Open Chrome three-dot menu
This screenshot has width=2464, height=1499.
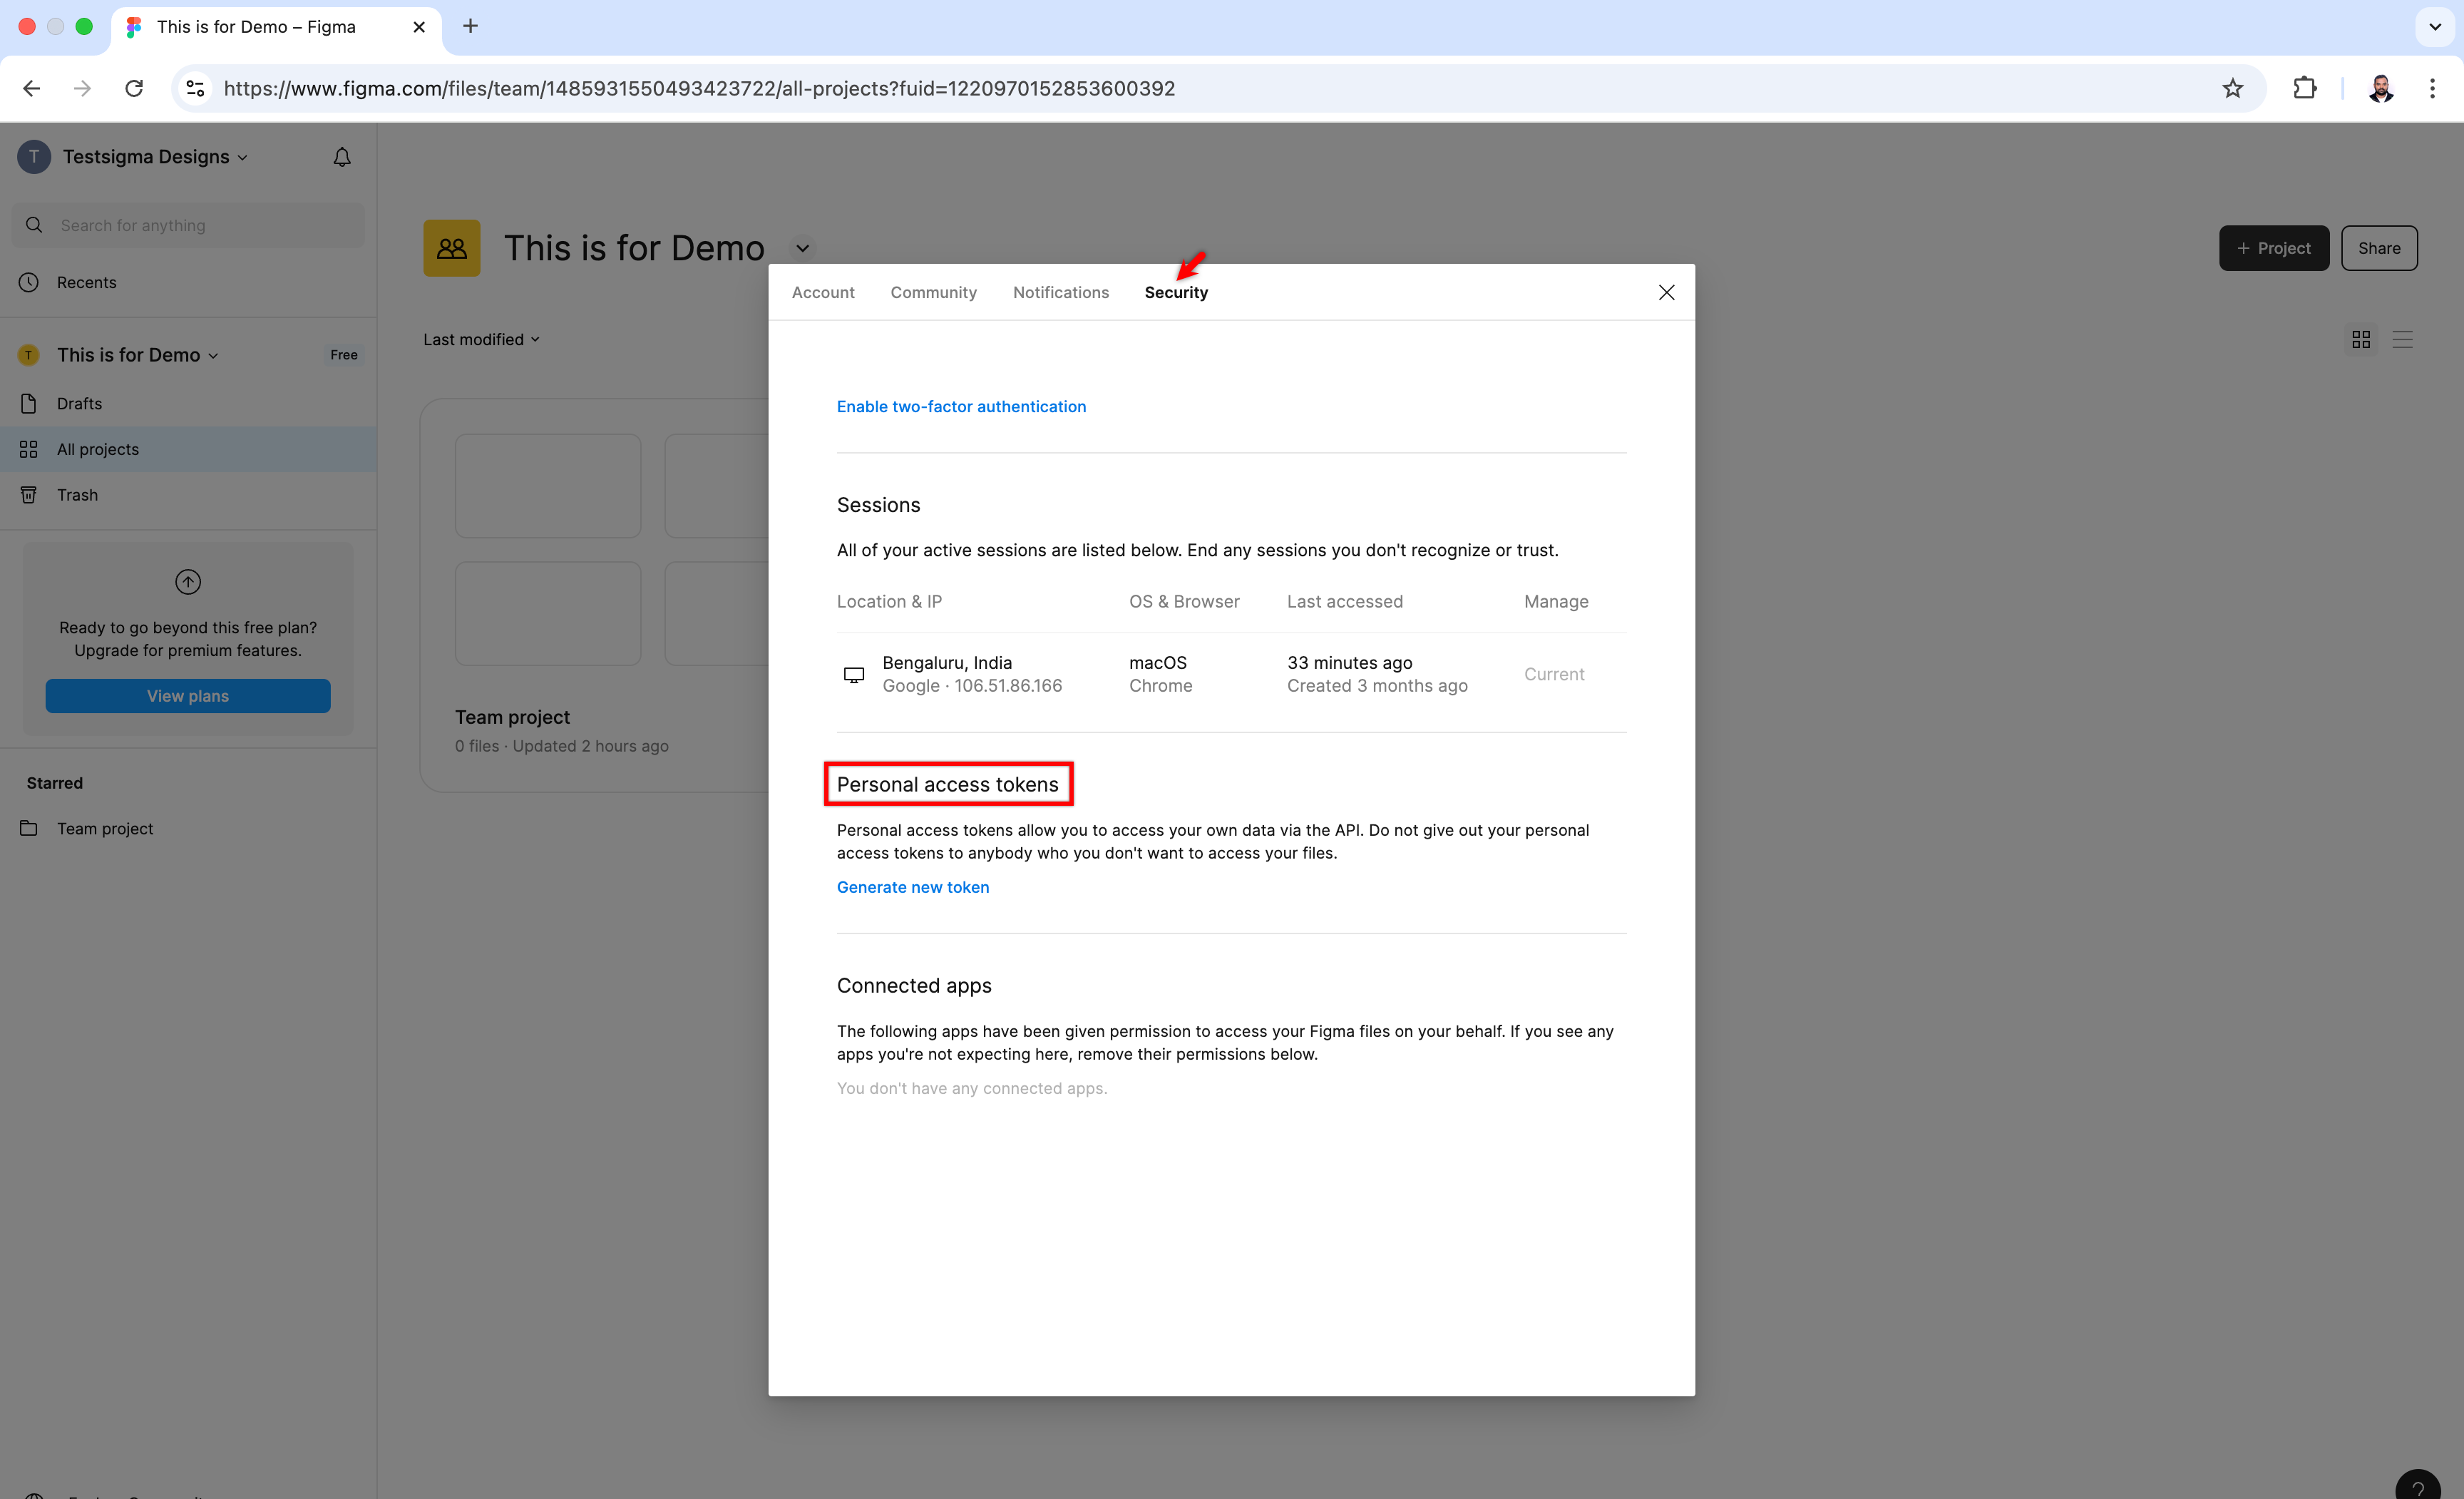click(2432, 88)
